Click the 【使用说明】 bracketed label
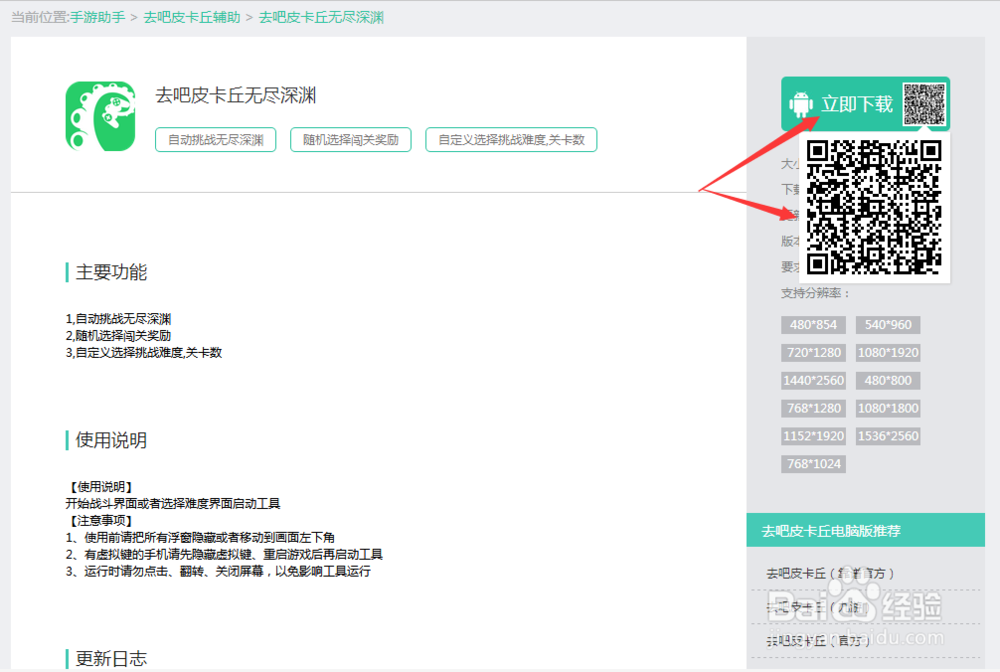Image resolution: width=1000 pixels, height=672 pixels. 101,486
